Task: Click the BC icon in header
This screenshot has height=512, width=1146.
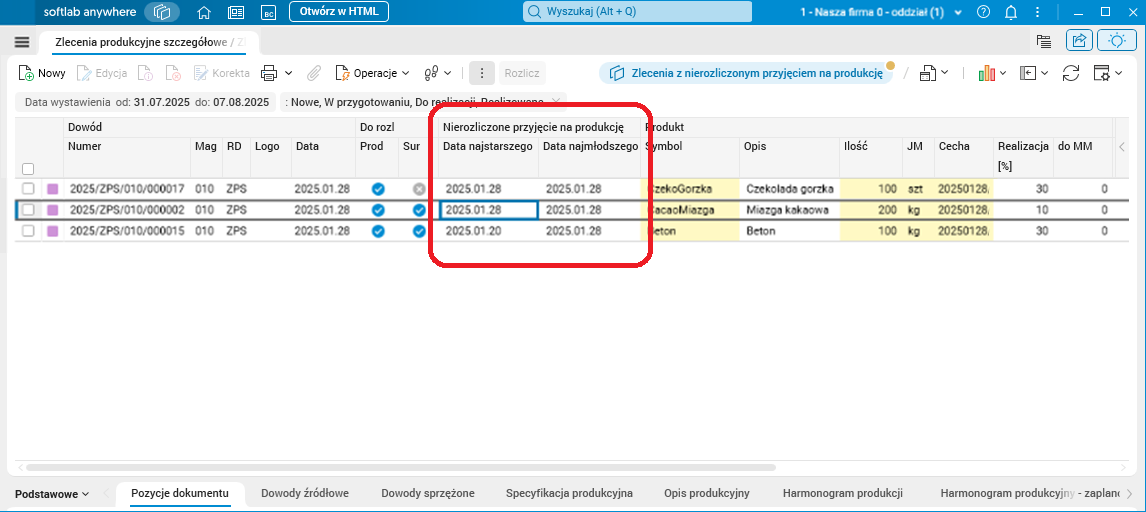Action: (268, 12)
